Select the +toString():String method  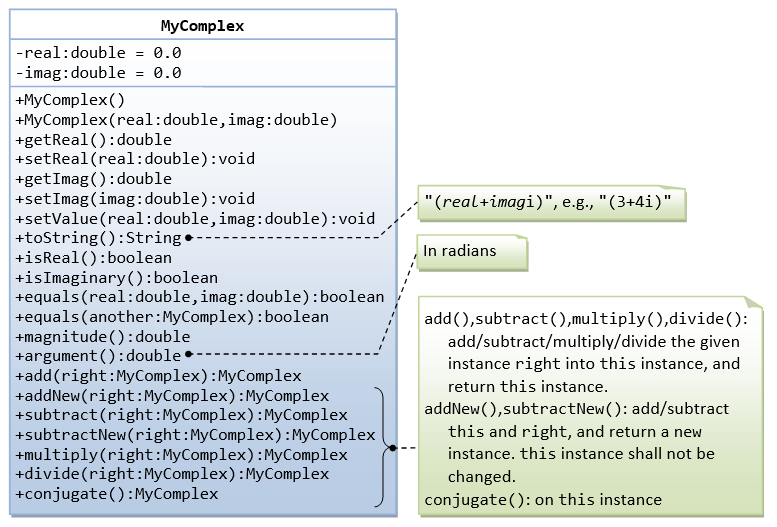click(x=99, y=238)
